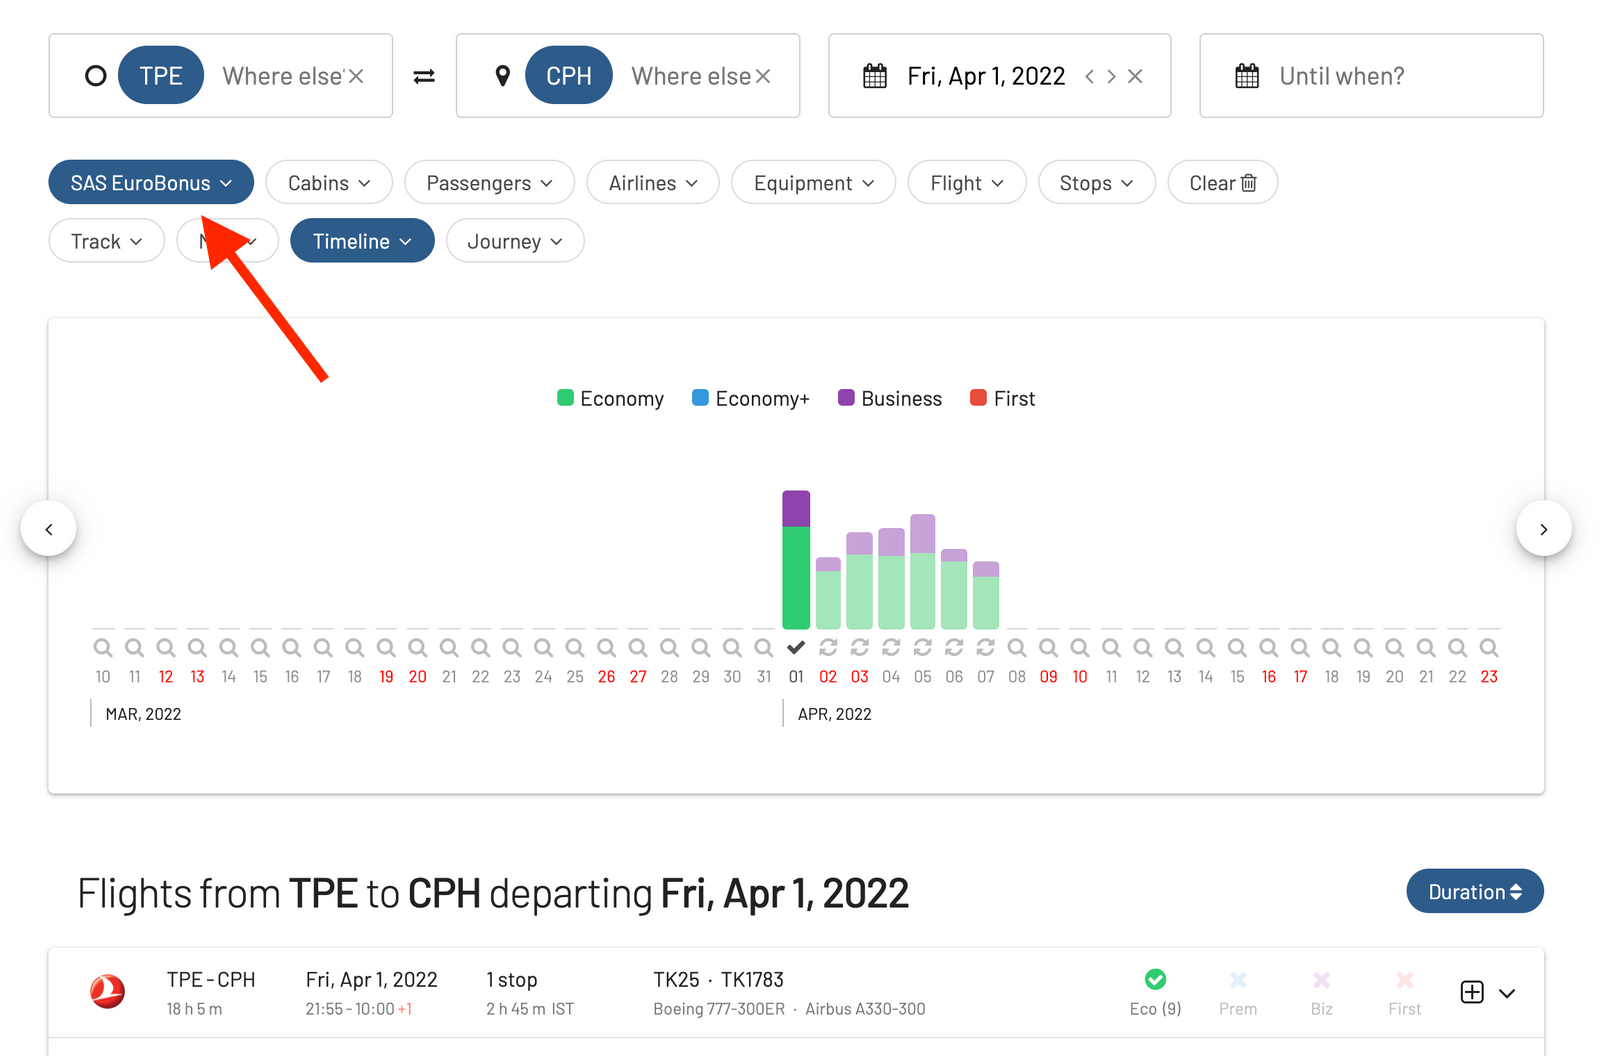This screenshot has height=1056, width=1600.
Task: Clear the departure date with X
Action: coord(1135,76)
